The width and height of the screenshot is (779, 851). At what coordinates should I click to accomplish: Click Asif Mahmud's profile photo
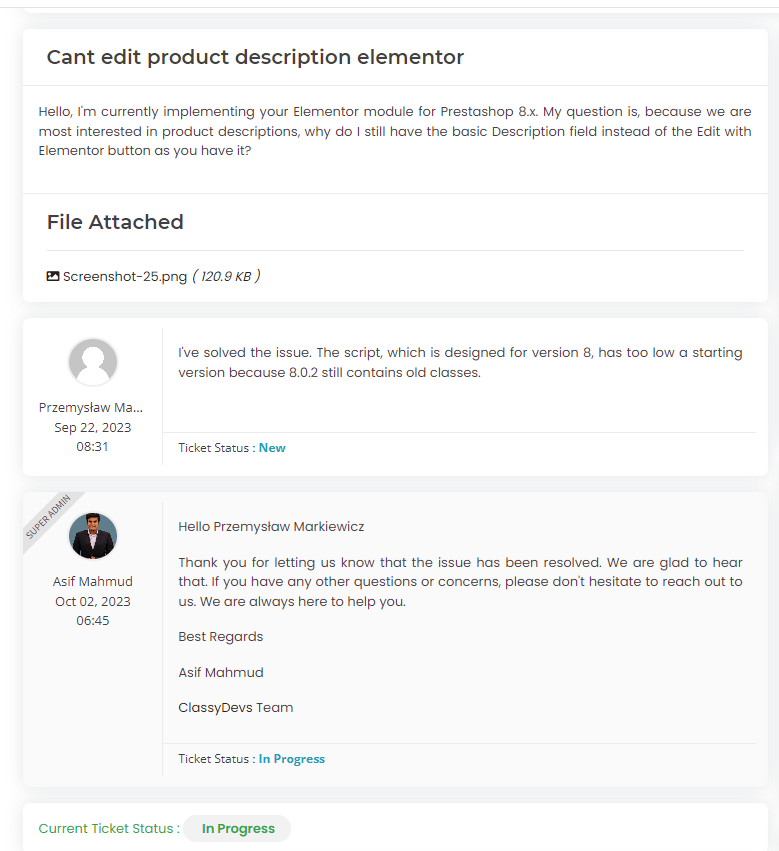click(x=93, y=537)
